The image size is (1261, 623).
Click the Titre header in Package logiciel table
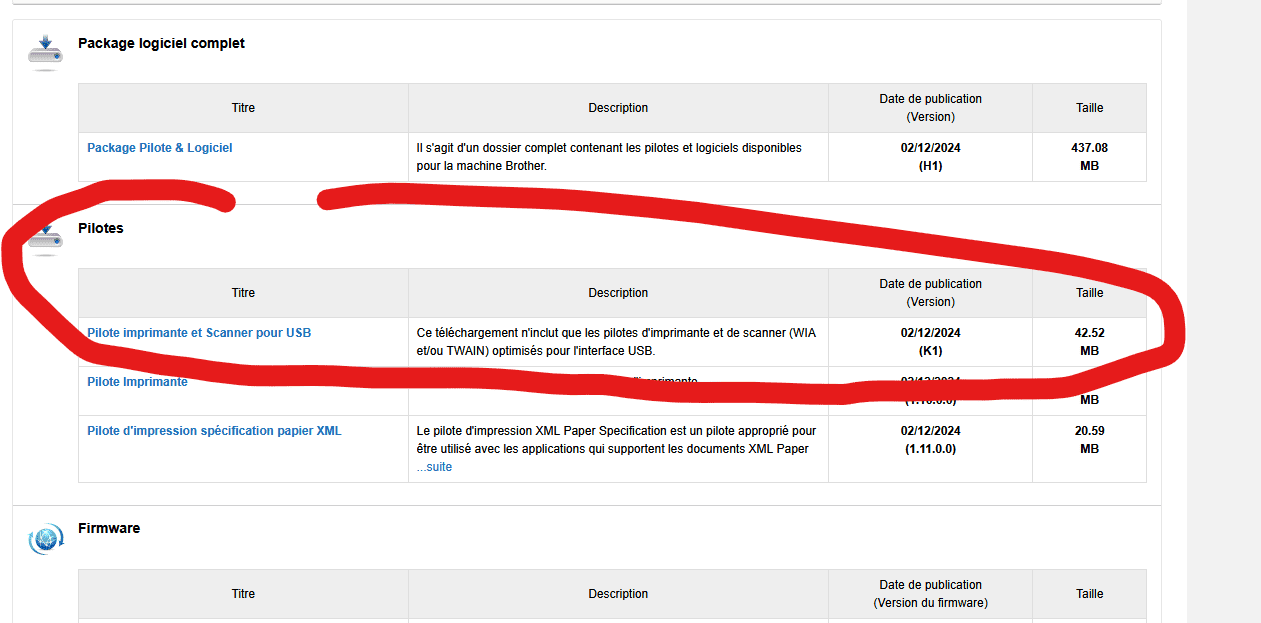tap(243, 108)
